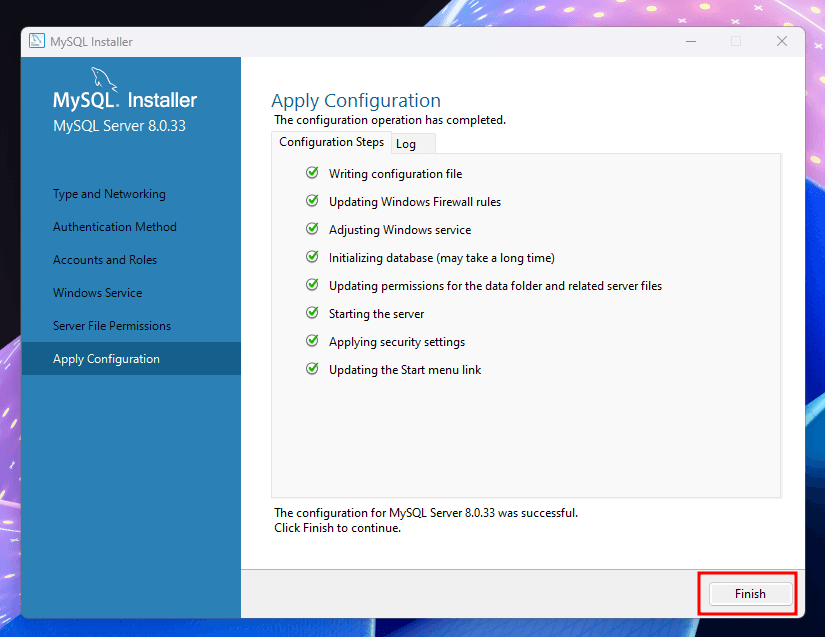Click the 'Adjusting Windows service' text
Viewport: 825px width, 637px height.
(x=400, y=230)
